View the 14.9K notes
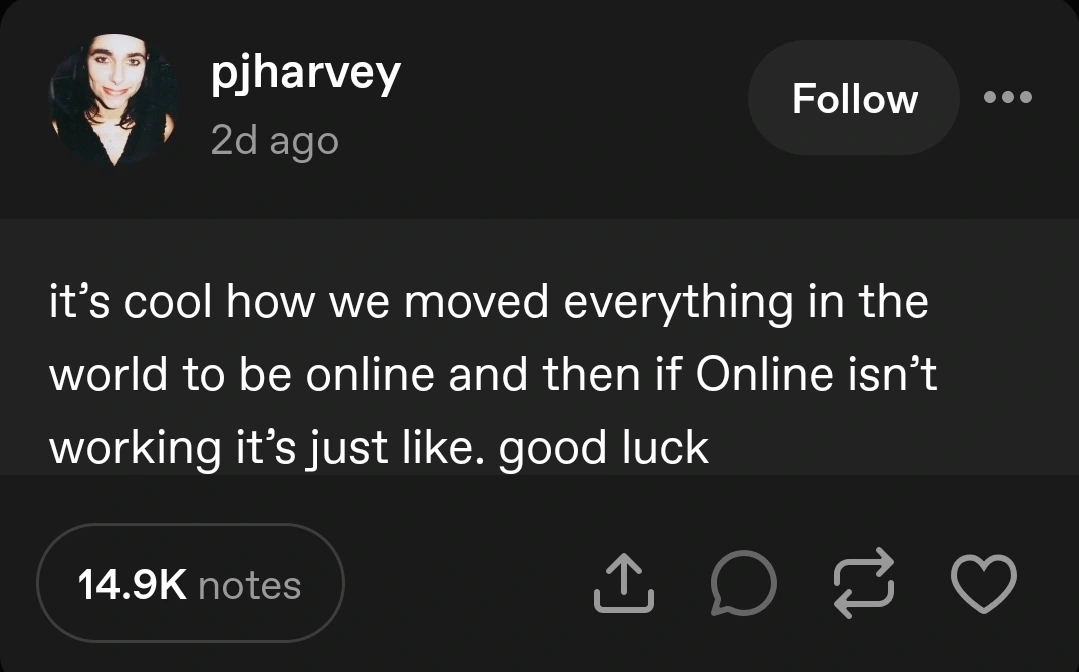This screenshot has height=672, width=1079. [190, 584]
